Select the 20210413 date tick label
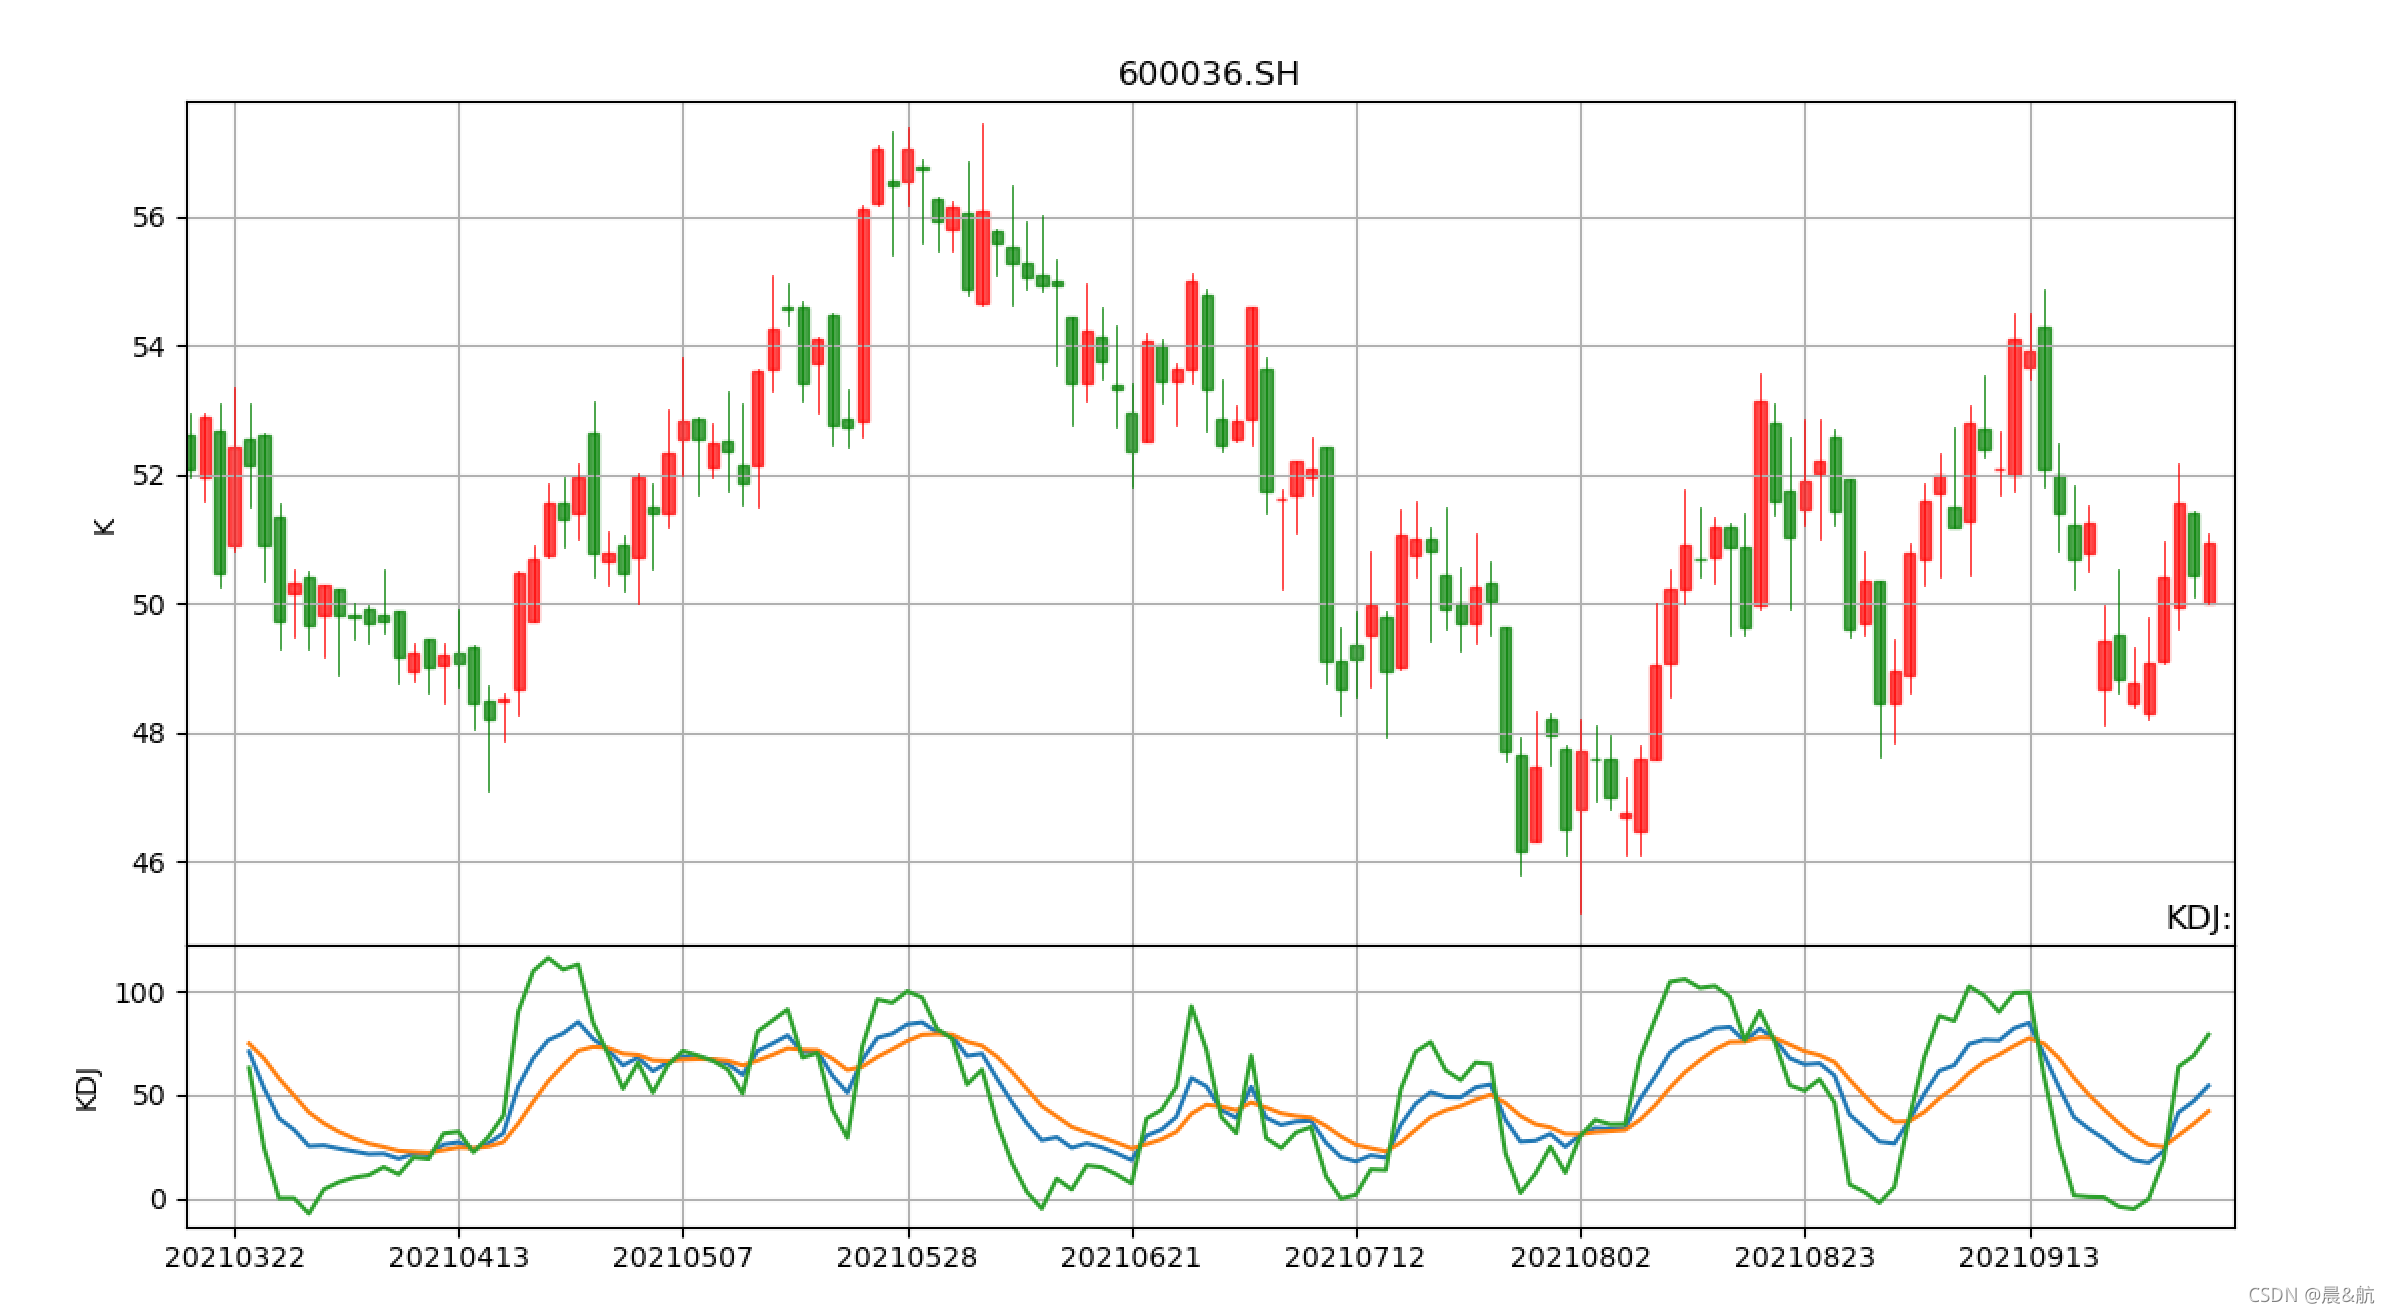Image resolution: width=2390 pixels, height=1313 pixels. coord(458,1258)
